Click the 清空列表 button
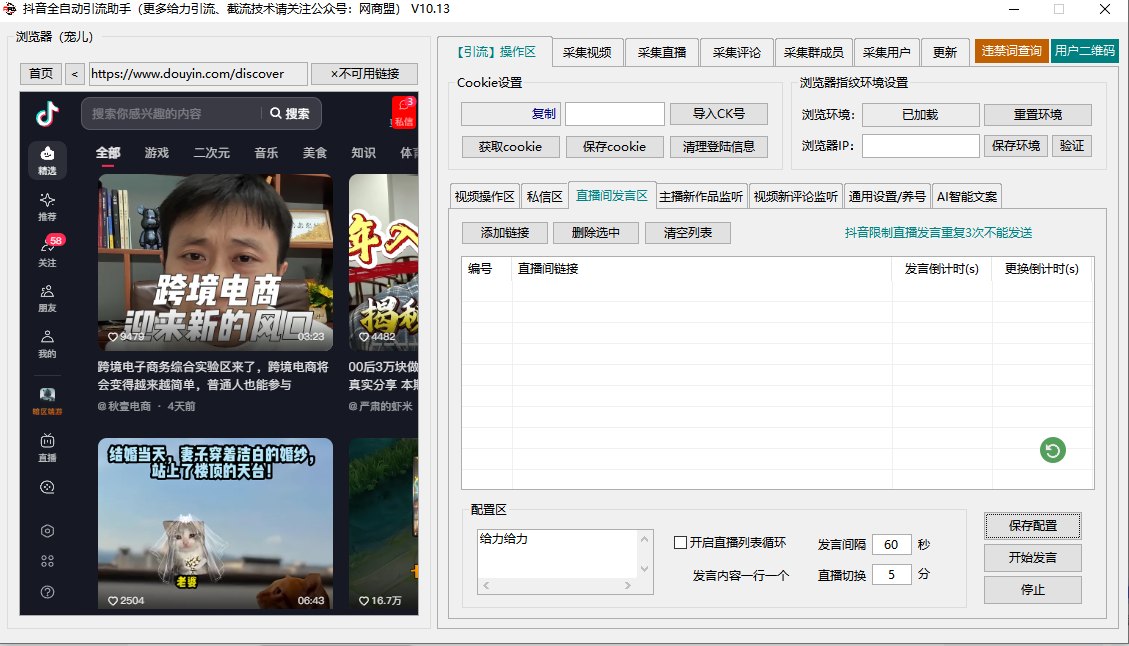This screenshot has height=646, width=1129. pyautogui.click(x=688, y=233)
